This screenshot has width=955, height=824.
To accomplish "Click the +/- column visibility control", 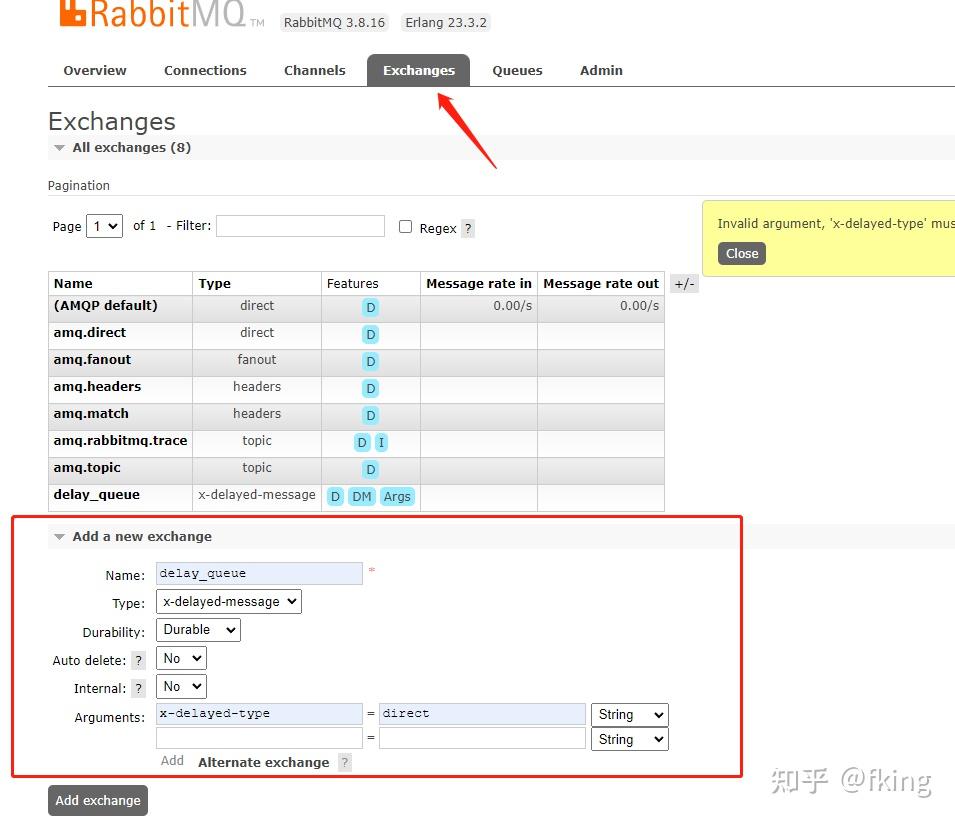I will coord(684,283).
